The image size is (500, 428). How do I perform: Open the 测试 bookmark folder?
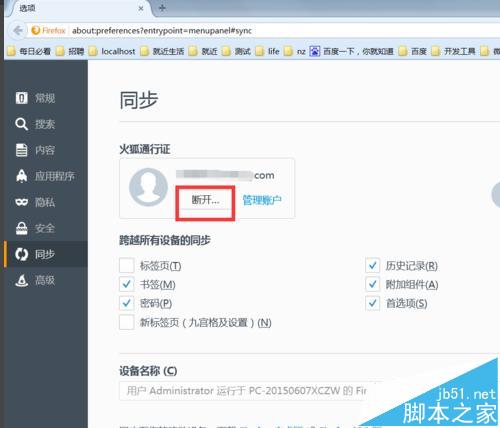pos(236,51)
